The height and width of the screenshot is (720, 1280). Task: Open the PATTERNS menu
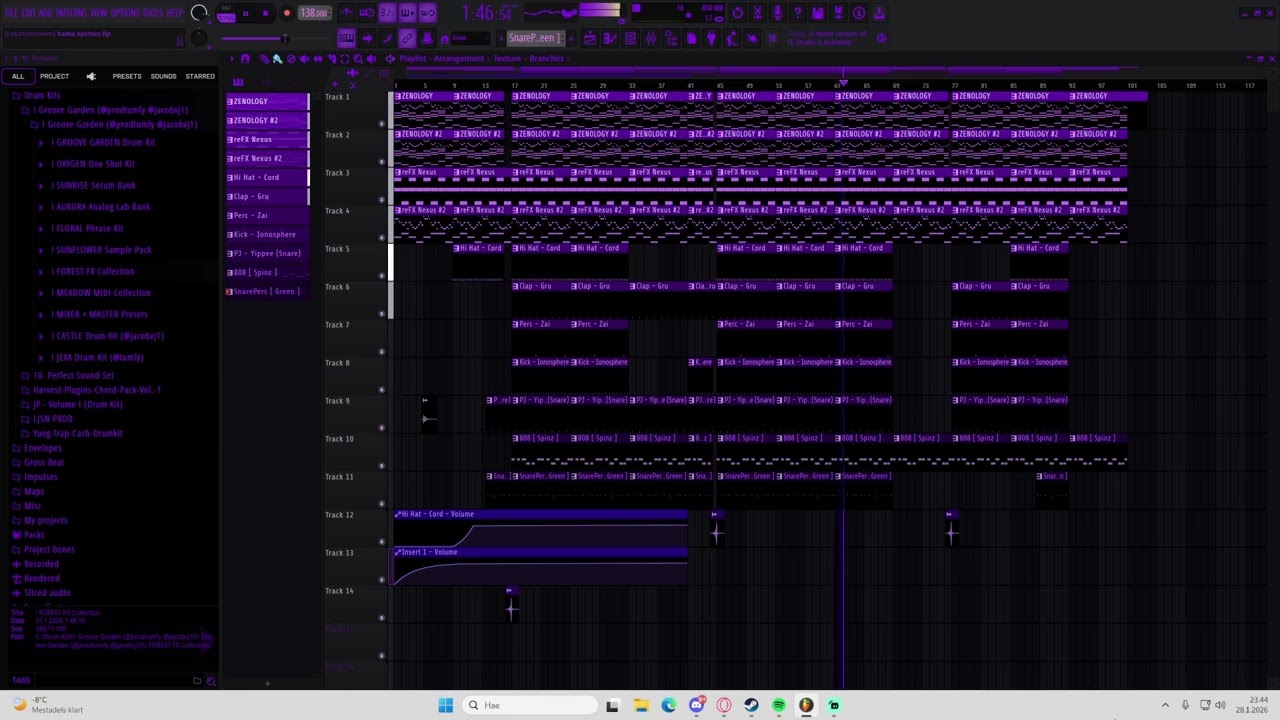coord(71,13)
